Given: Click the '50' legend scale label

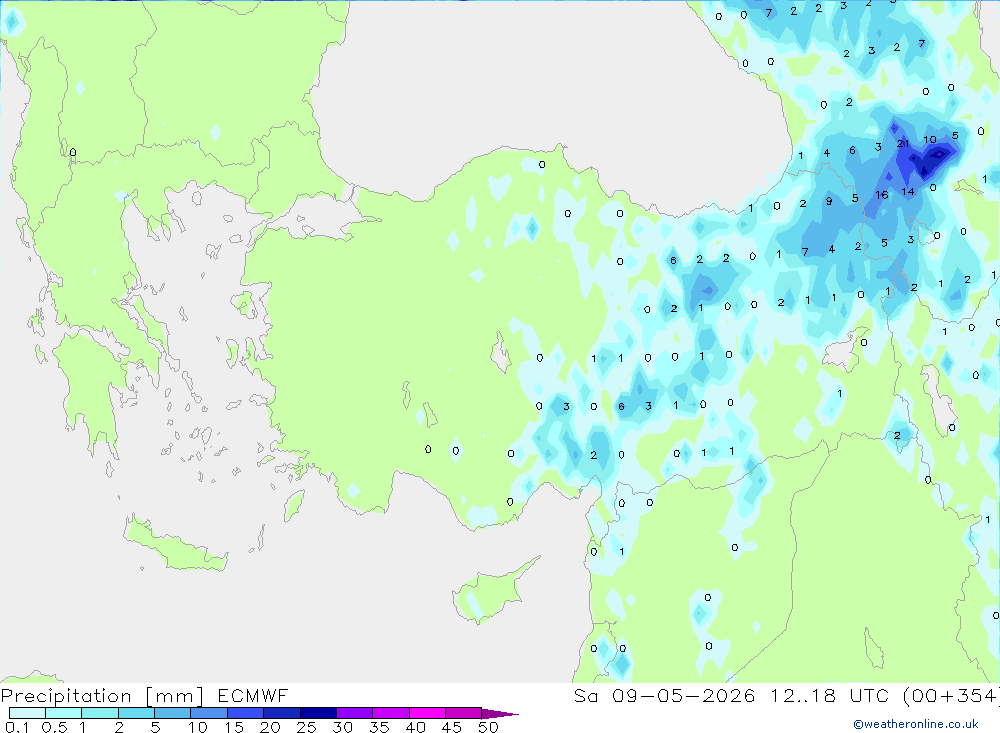Looking at the screenshot, I should pos(488,727).
